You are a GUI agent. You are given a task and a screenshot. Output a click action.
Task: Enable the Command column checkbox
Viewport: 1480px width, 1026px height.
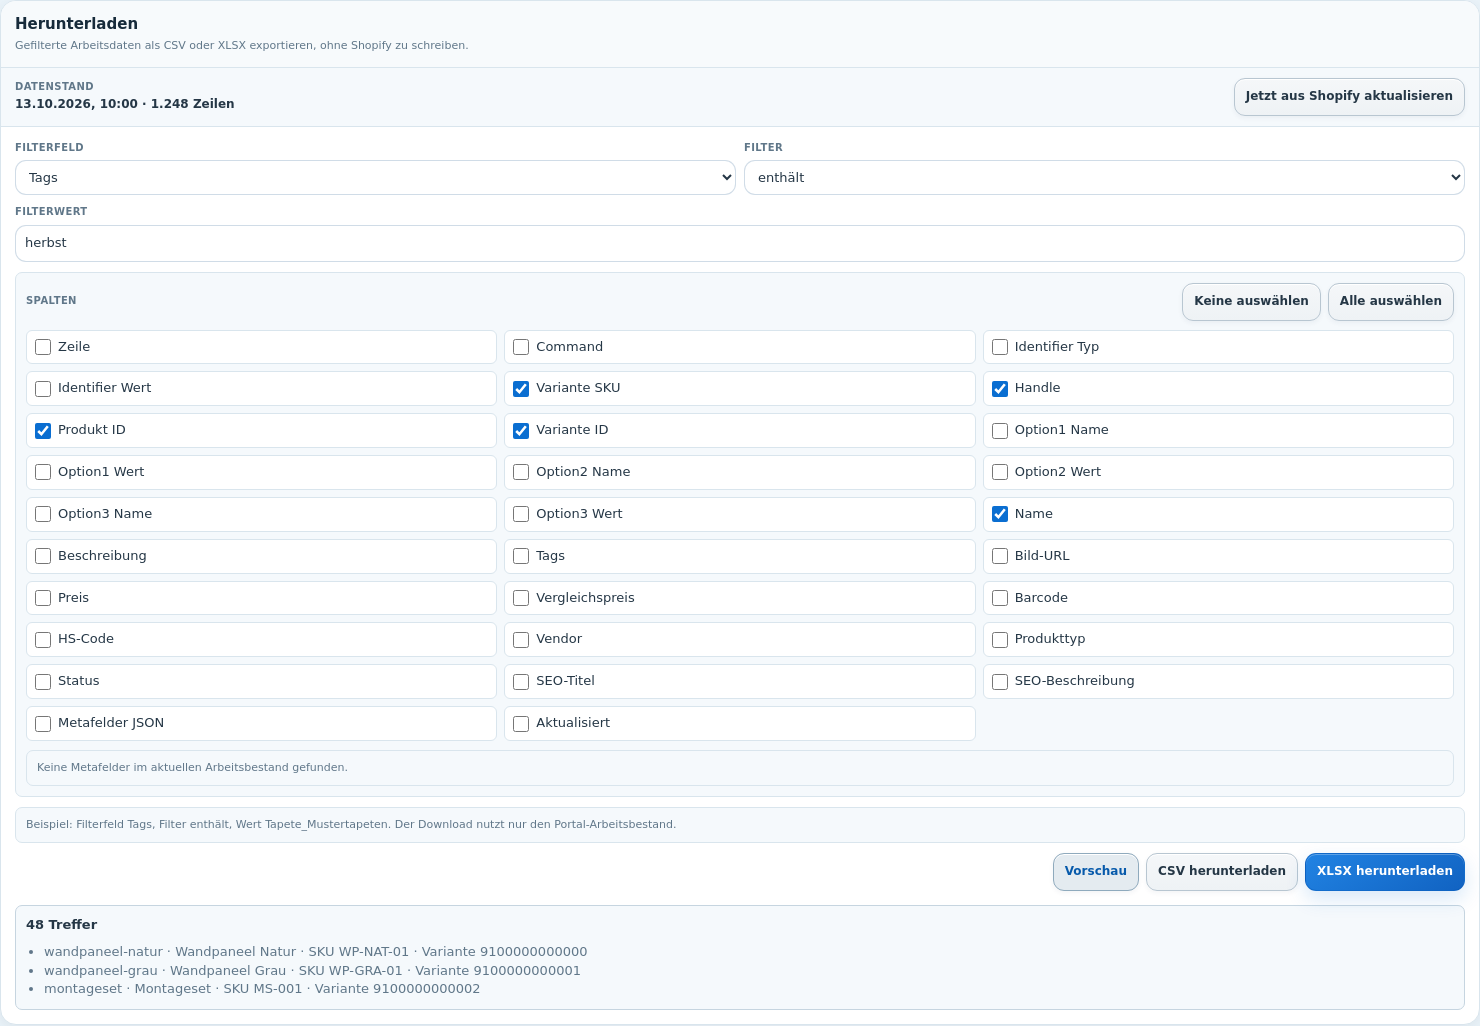(521, 347)
